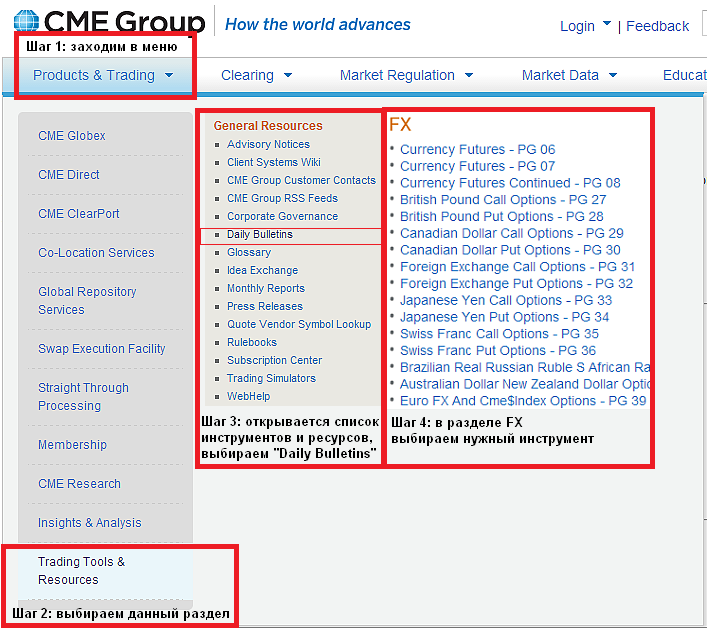
Task: Select Swap Execution Facility
Action: 101,348
